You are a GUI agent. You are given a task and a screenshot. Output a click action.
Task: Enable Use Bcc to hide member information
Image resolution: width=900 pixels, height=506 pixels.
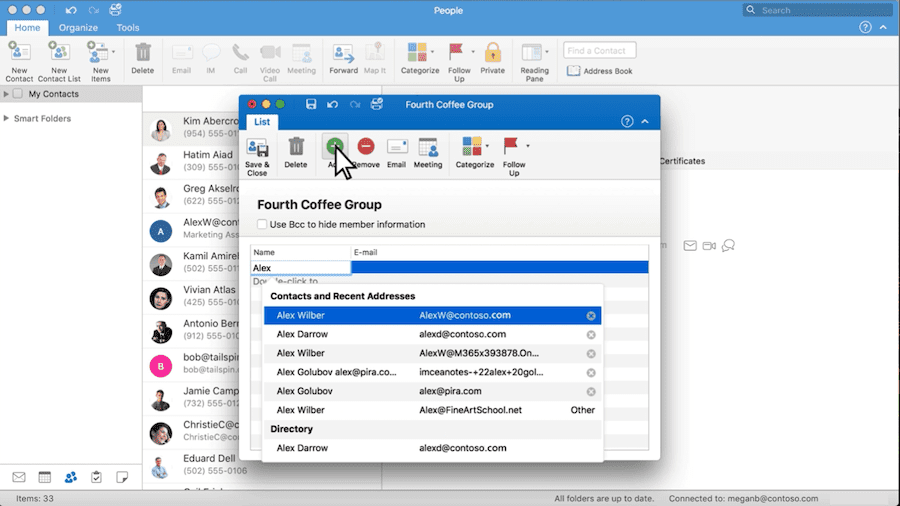coord(263,225)
